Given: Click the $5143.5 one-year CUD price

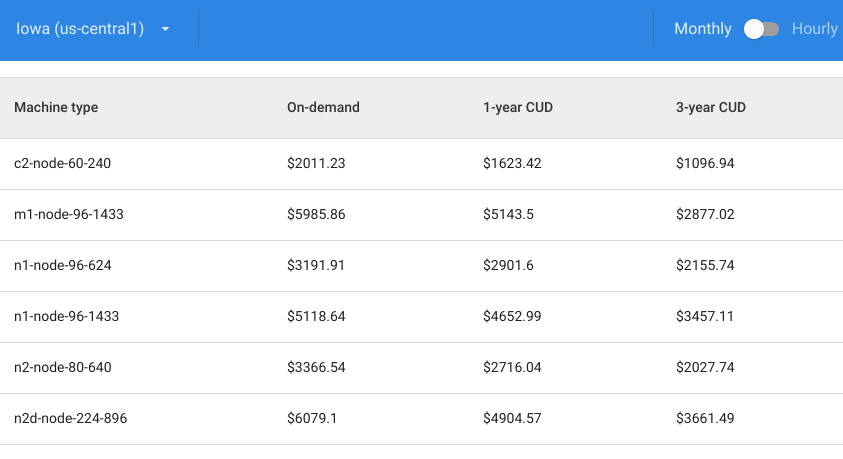Looking at the screenshot, I should [x=510, y=214].
